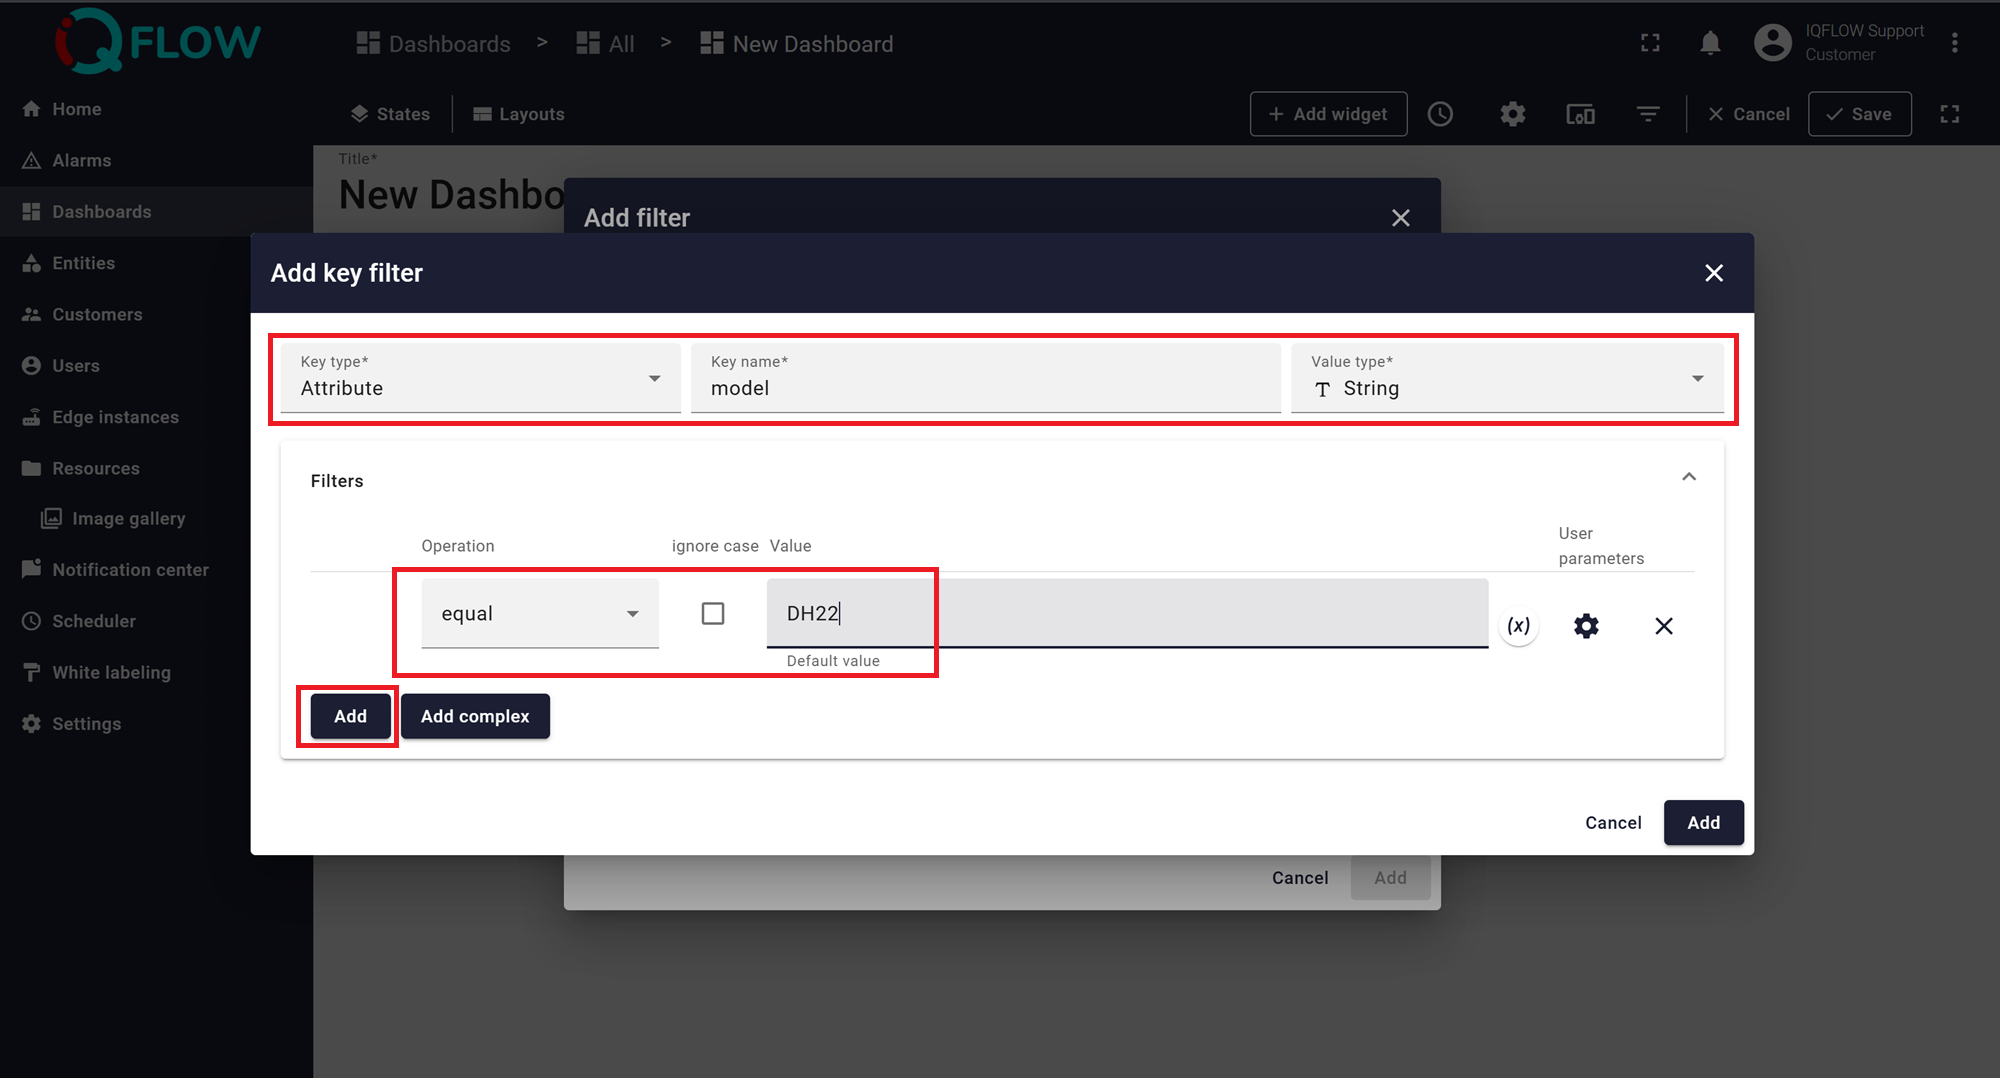Image resolution: width=2000 pixels, height=1078 pixels.
Task: Collapse the Filters section chevron
Action: point(1689,477)
